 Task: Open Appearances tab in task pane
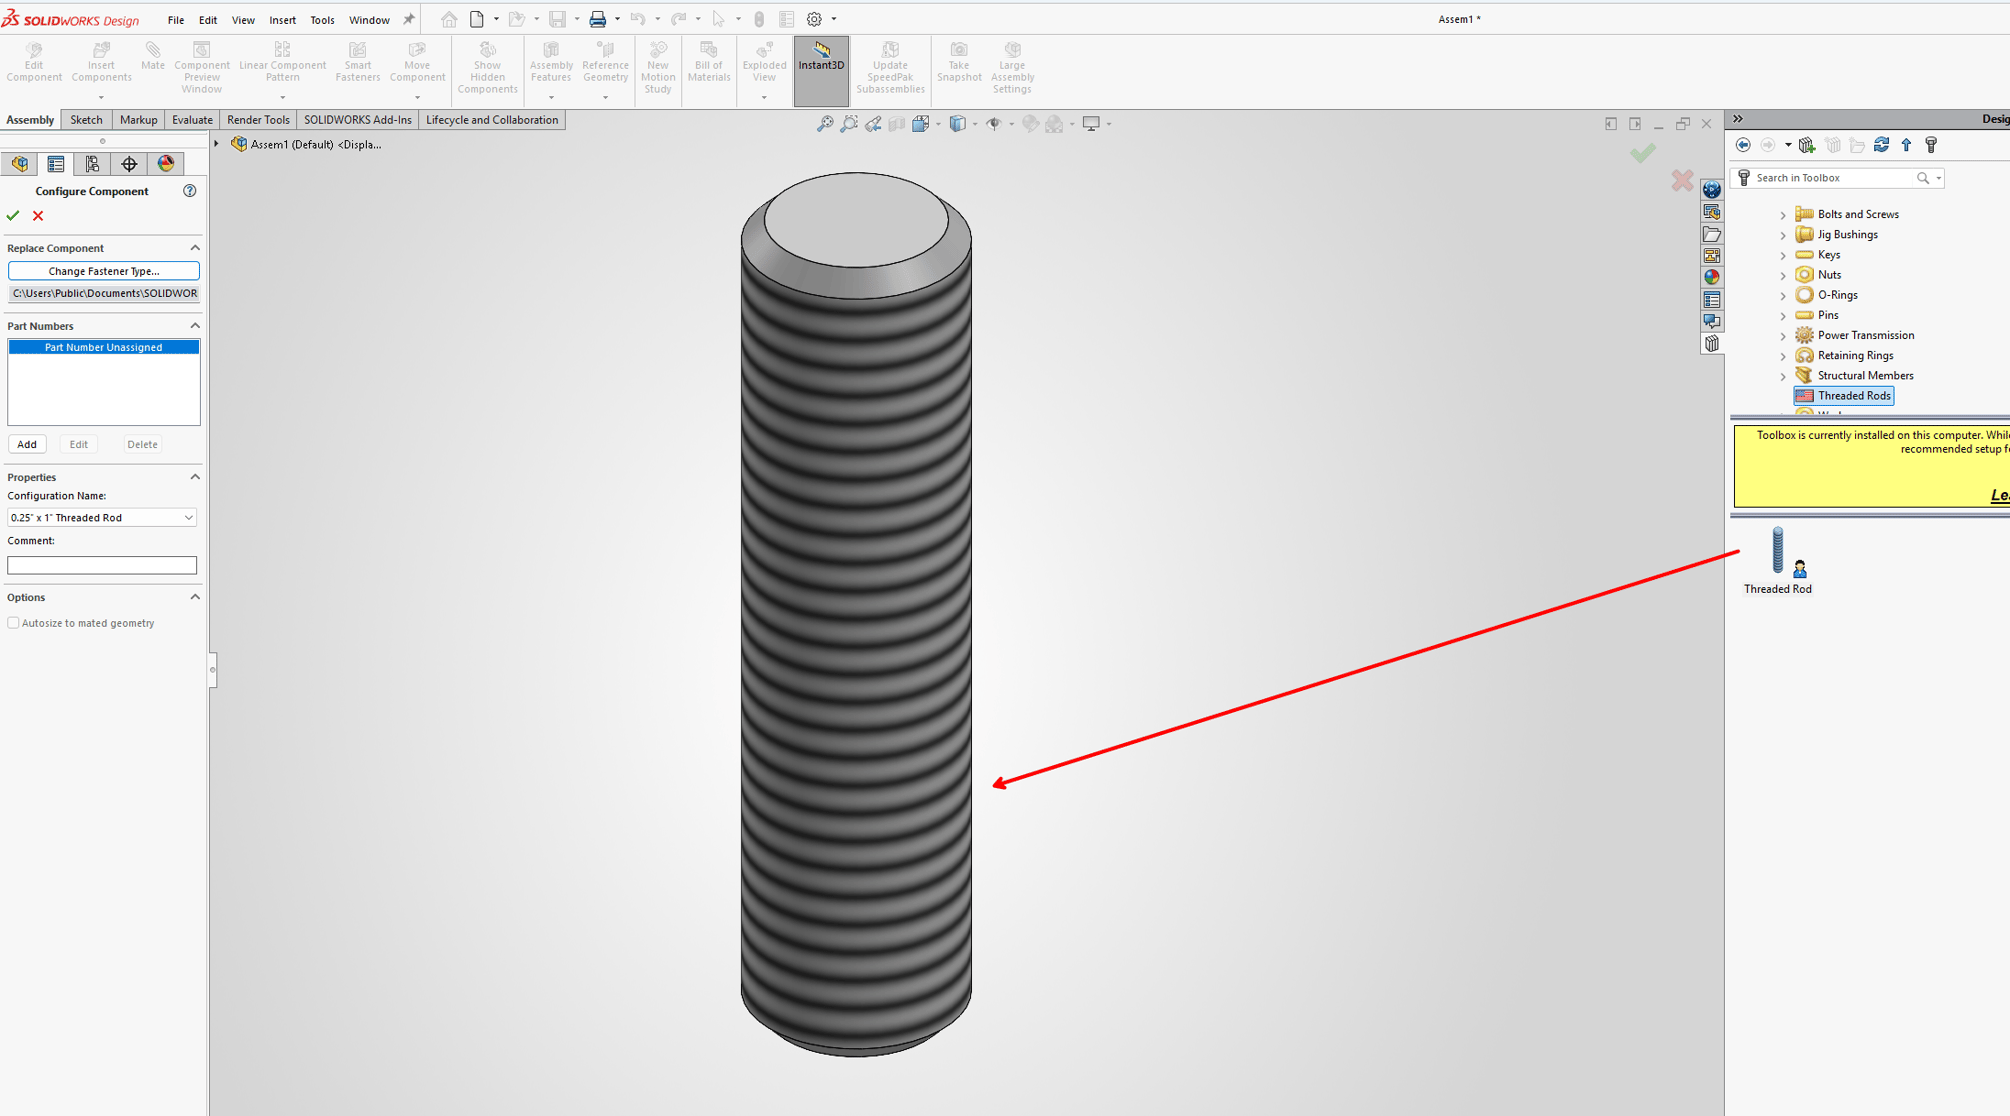coord(1712,277)
